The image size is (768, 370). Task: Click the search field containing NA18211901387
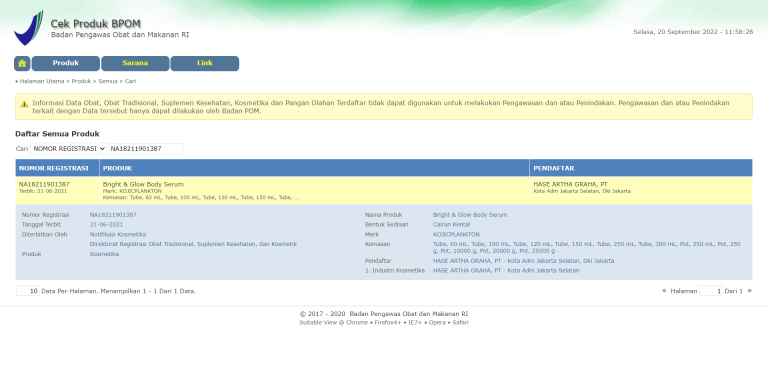coord(145,148)
